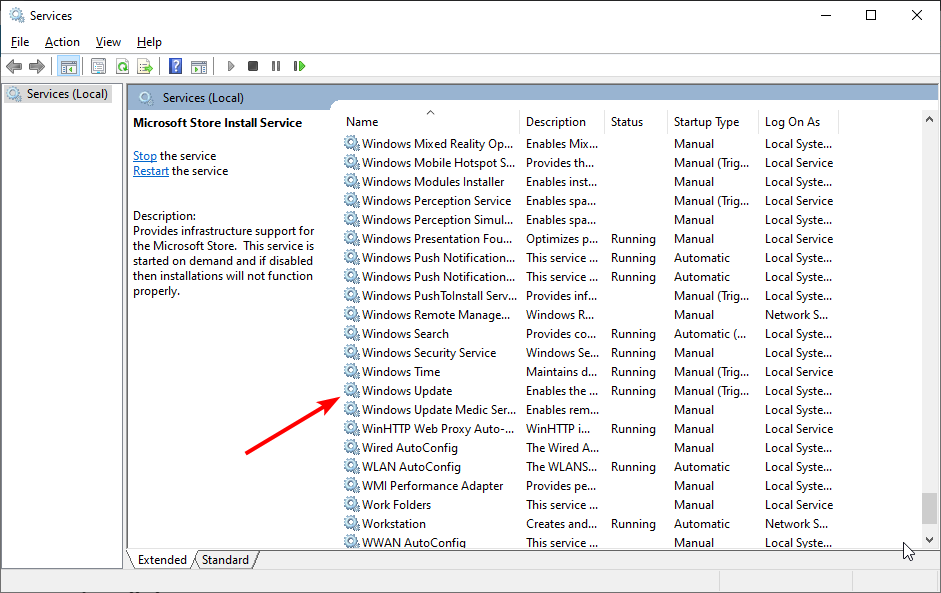941x593 pixels.
Task: Select the Services (Local) tree node
Action: click(57, 94)
